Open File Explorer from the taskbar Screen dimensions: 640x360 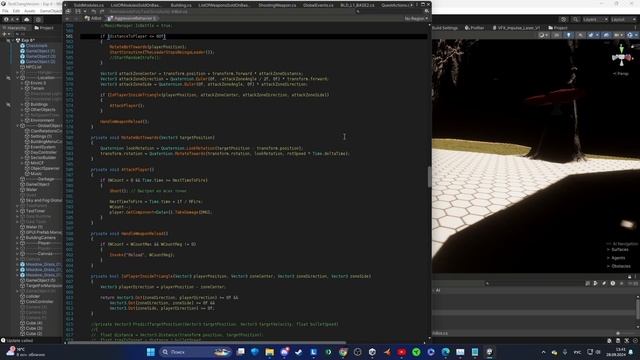(269, 352)
